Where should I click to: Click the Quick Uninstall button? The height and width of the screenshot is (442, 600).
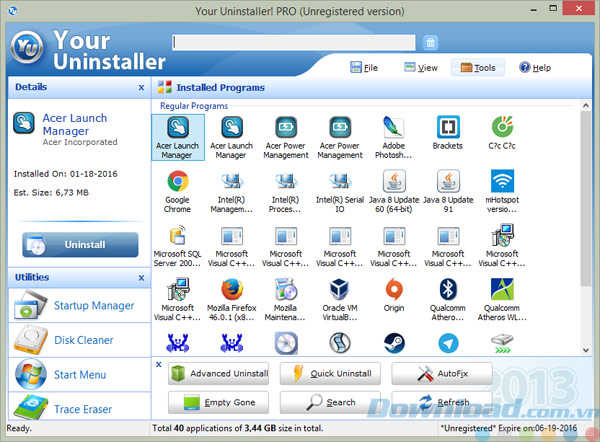point(330,373)
